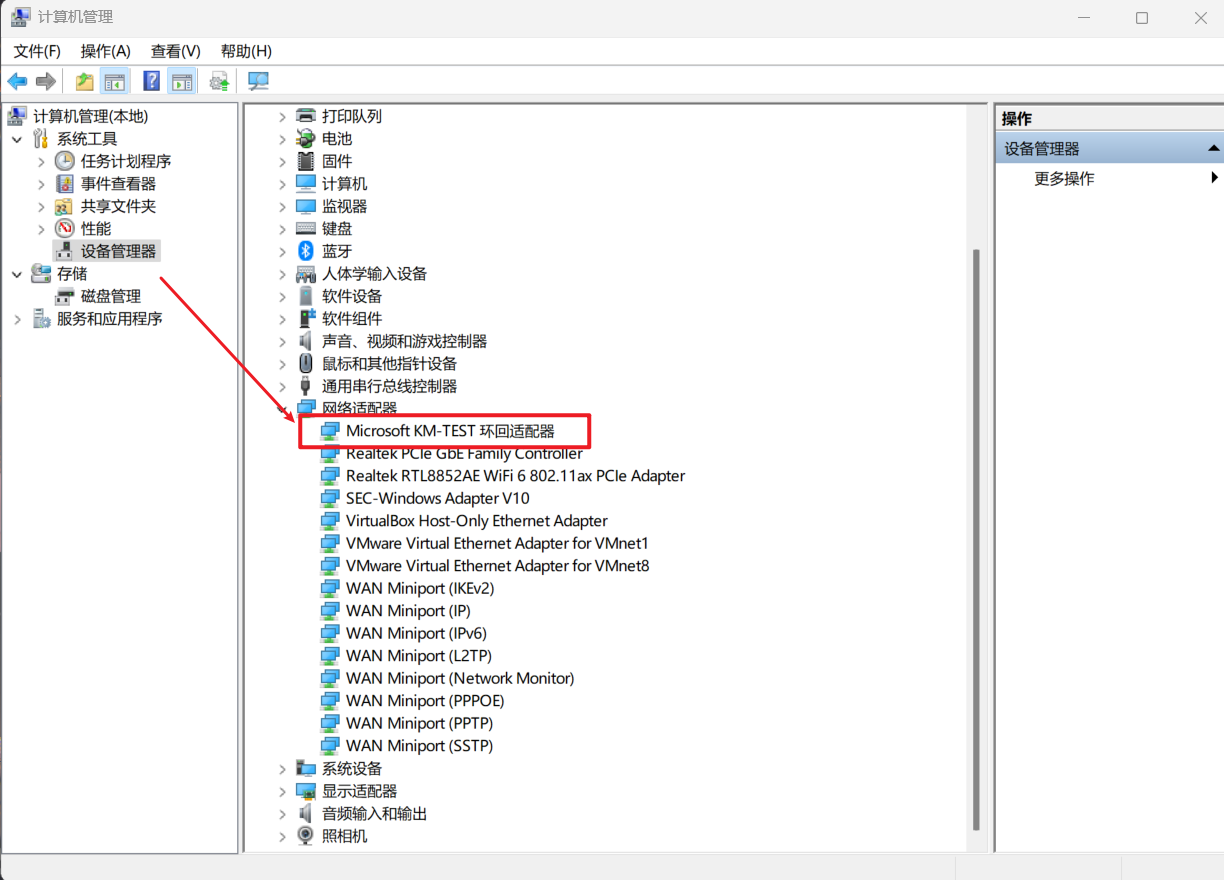Toggle the show/hide console tree toolbar icon

tap(115, 81)
